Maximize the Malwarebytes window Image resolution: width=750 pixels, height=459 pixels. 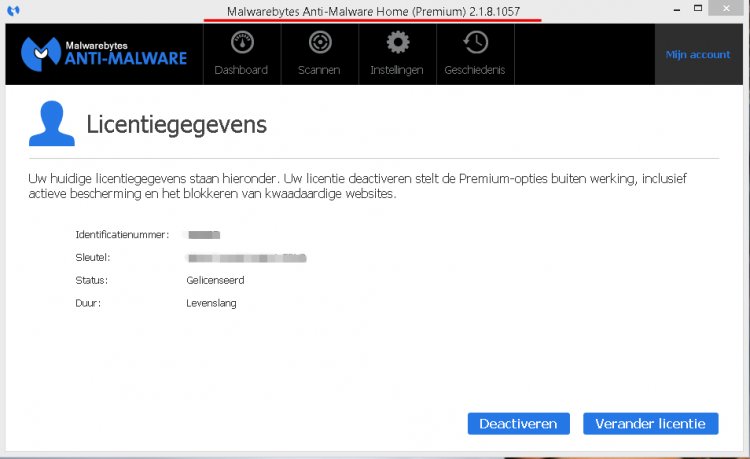pos(698,8)
